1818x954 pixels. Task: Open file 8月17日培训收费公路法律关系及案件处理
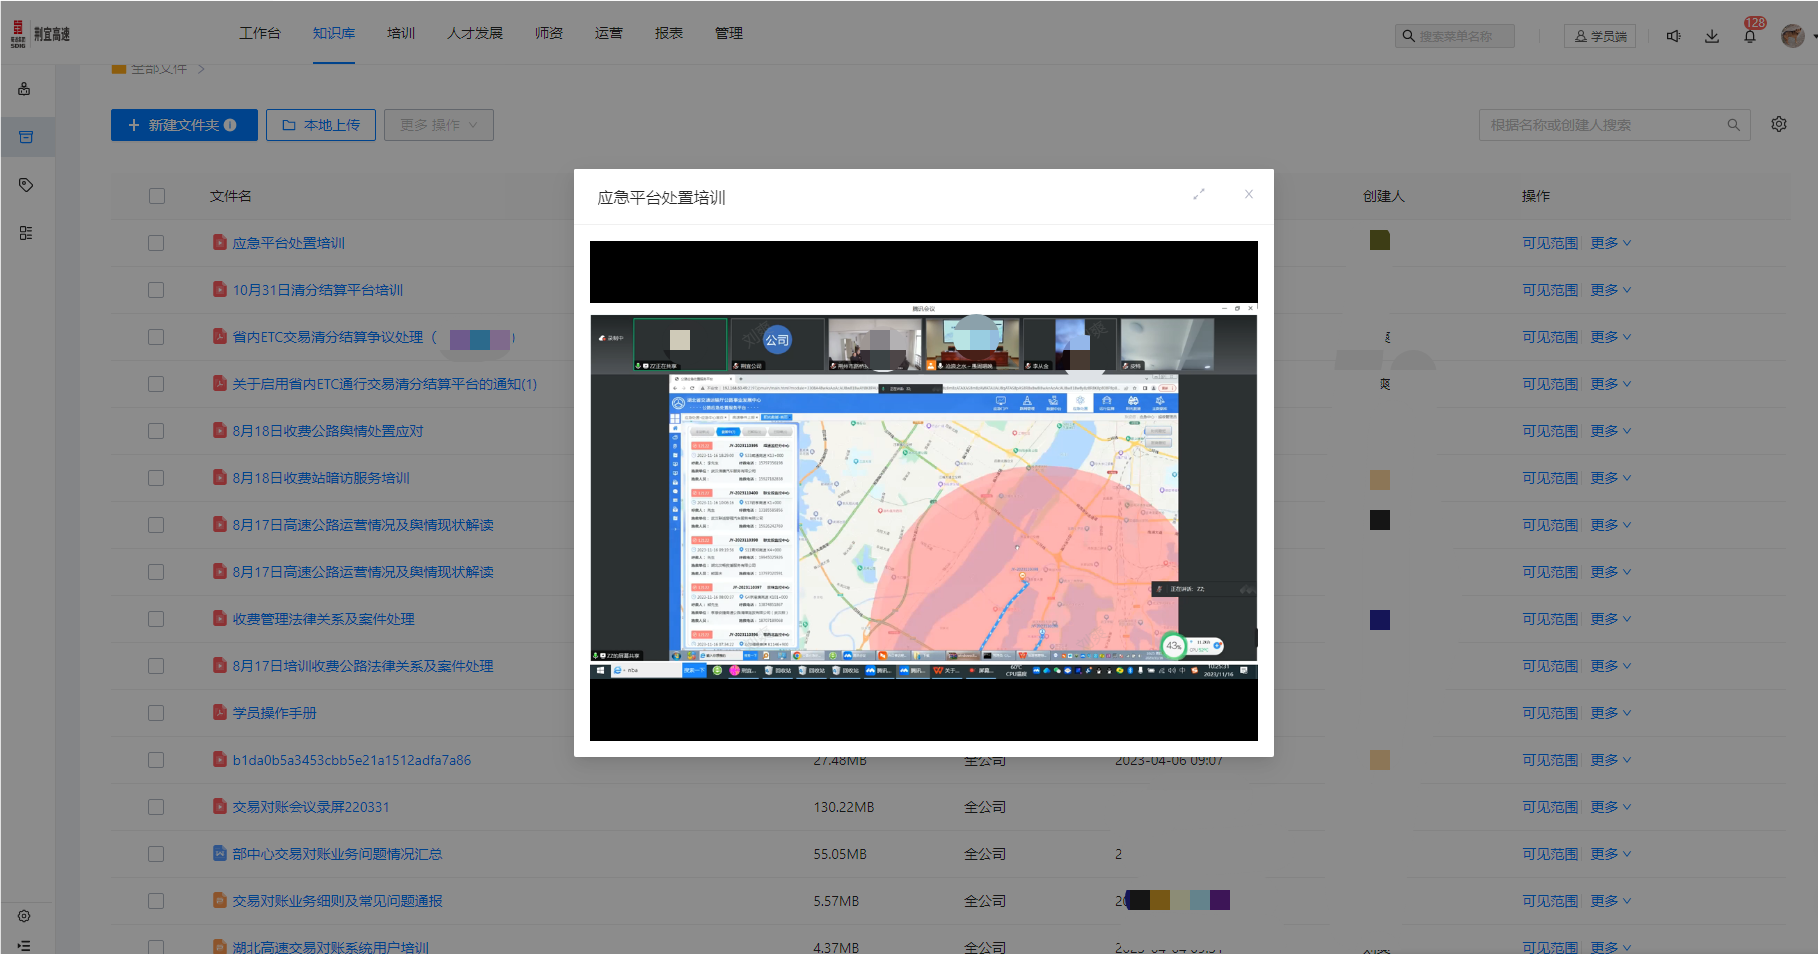pyautogui.click(x=363, y=666)
